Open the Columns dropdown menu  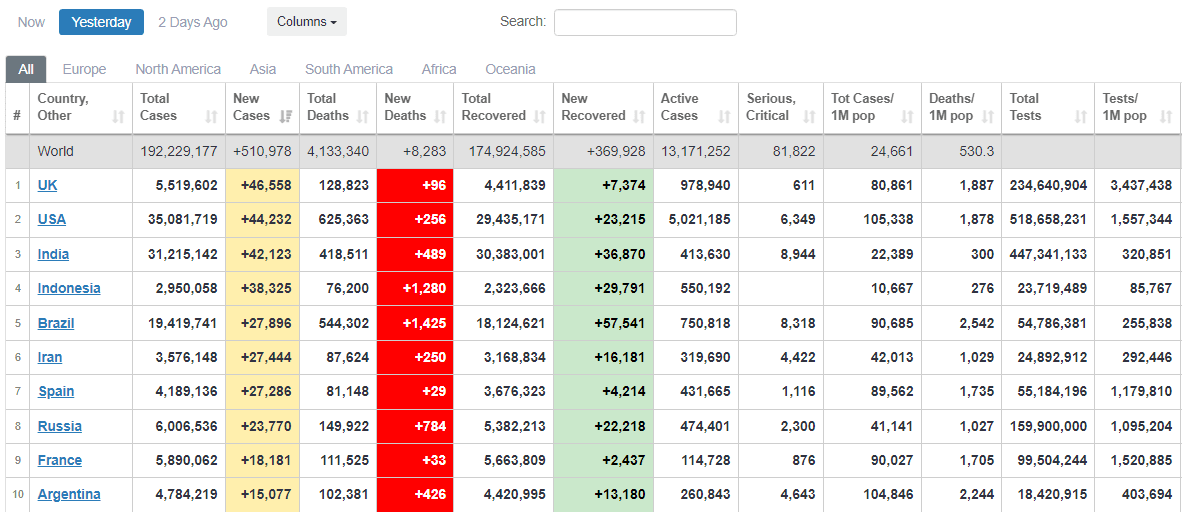[x=306, y=22]
